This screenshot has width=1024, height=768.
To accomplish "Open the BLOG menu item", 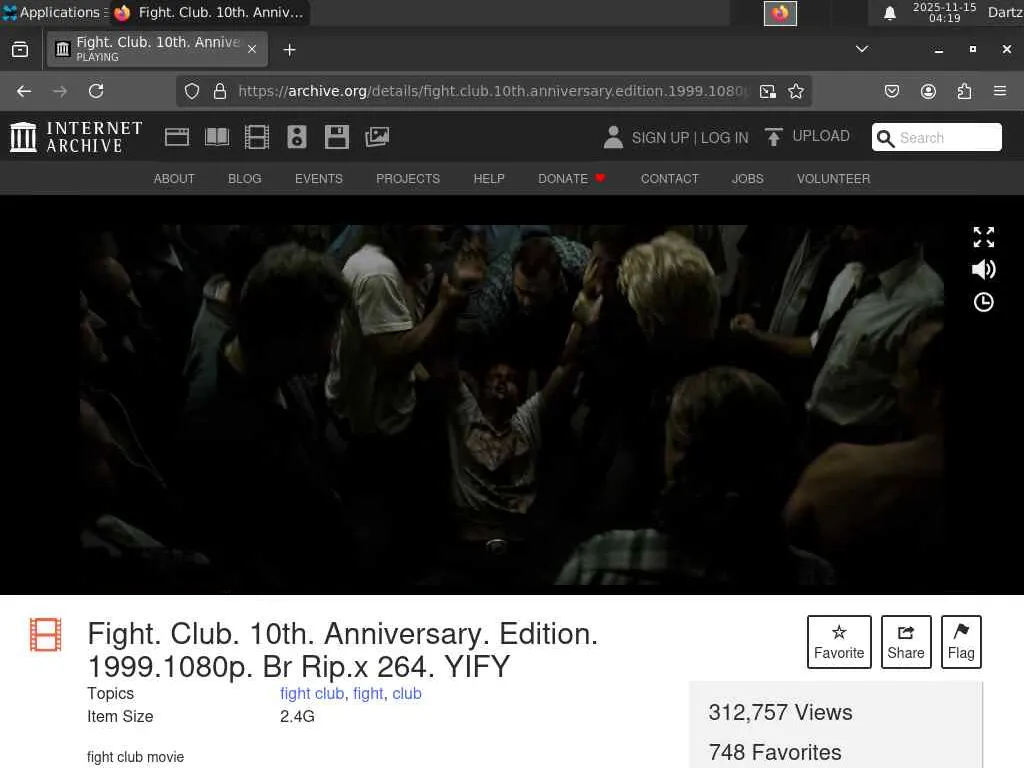I will pos(245,179).
